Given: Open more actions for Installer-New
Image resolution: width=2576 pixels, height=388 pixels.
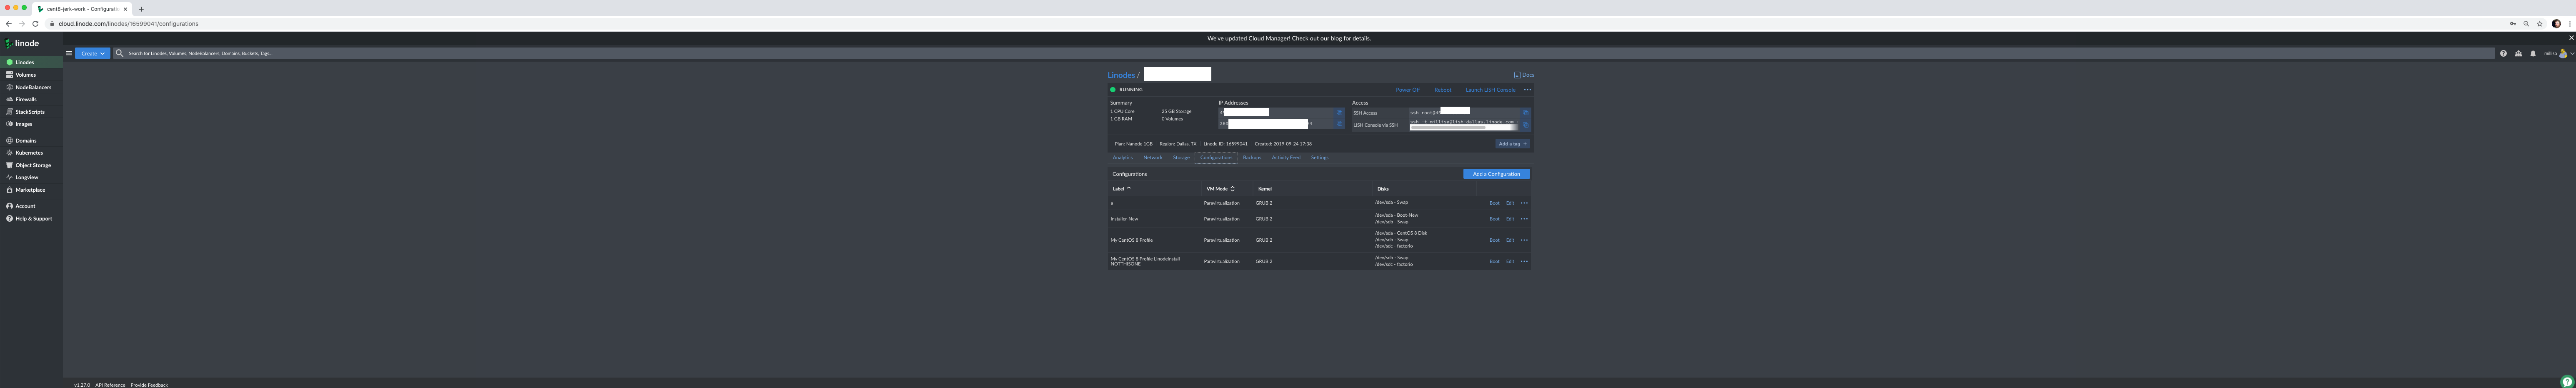Looking at the screenshot, I should tap(1524, 219).
